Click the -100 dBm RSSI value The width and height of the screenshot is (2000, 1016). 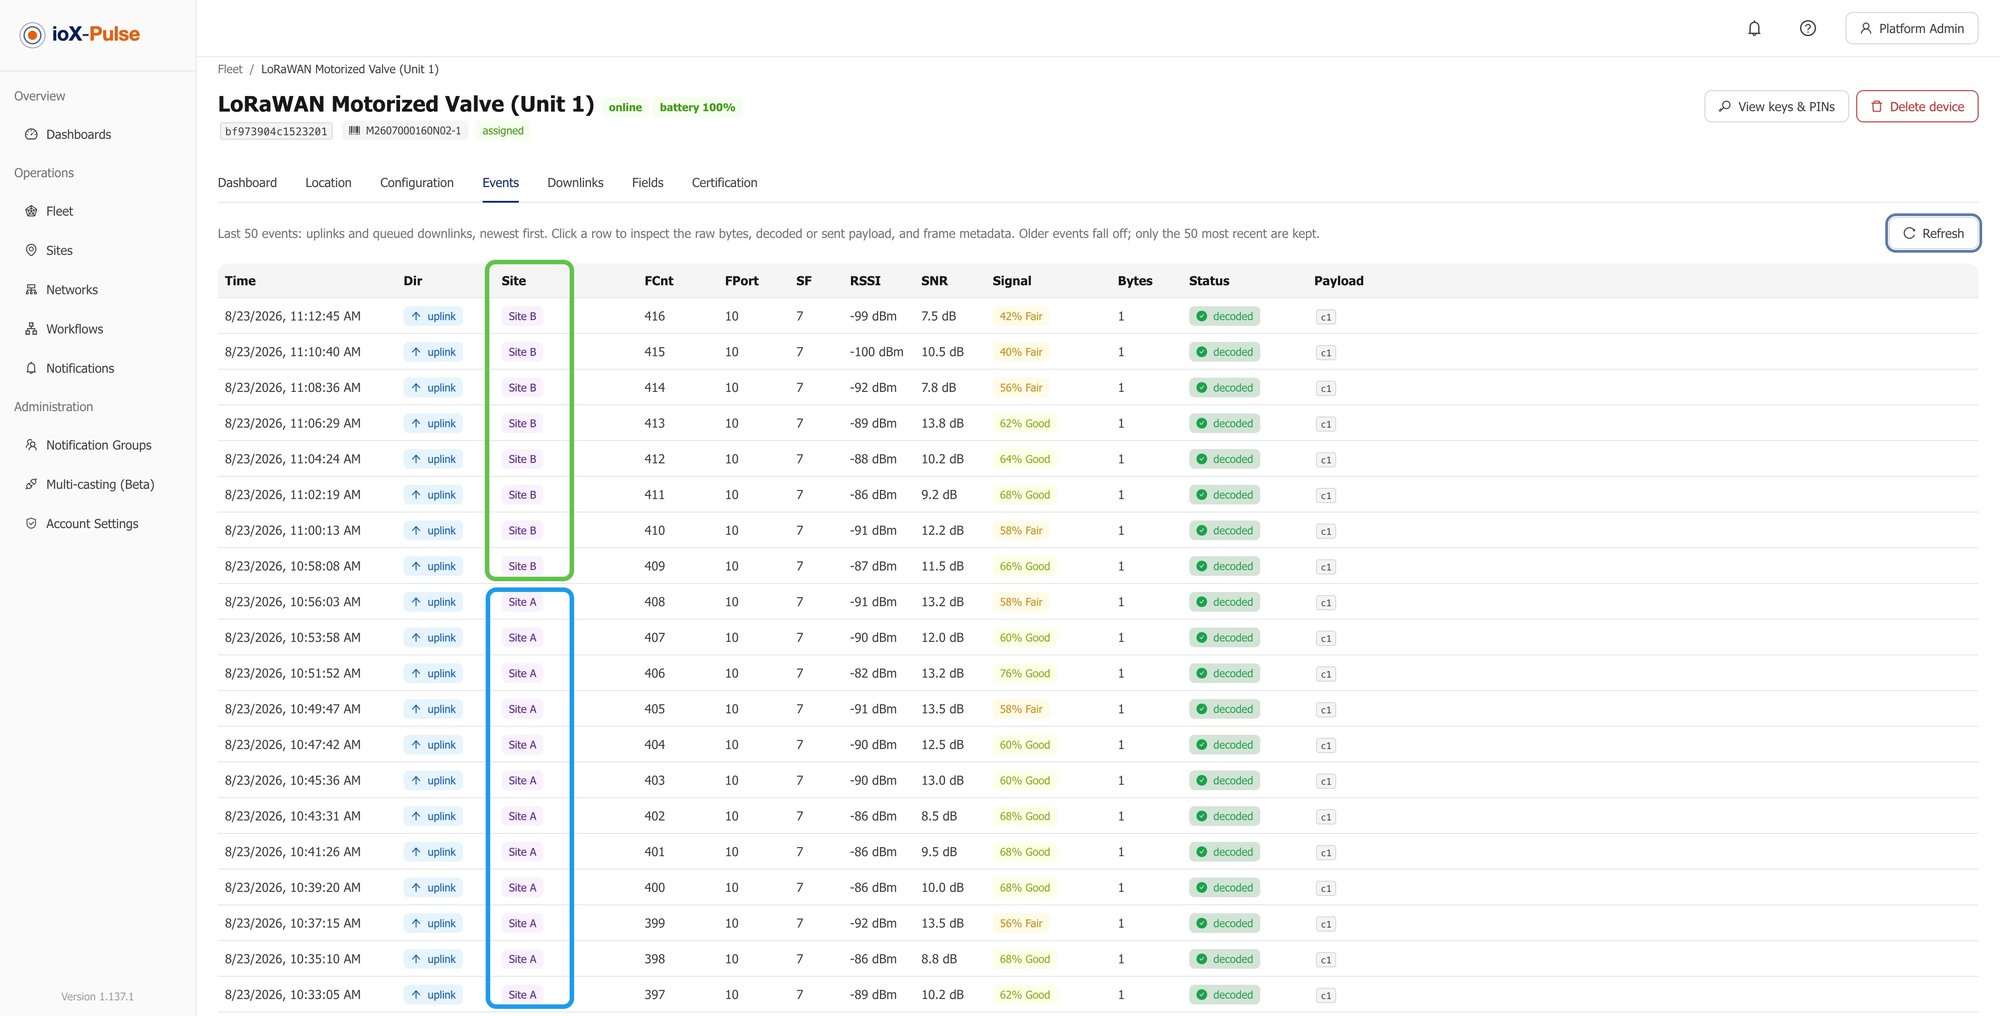pos(877,352)
